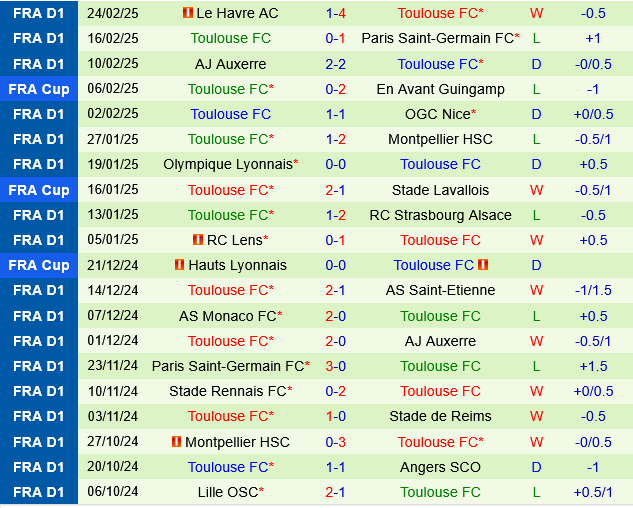Viewport: 633px width, 508px height.
Task: Click the red card icon beside Le Havre AC
Action: (x=187, y=13)
